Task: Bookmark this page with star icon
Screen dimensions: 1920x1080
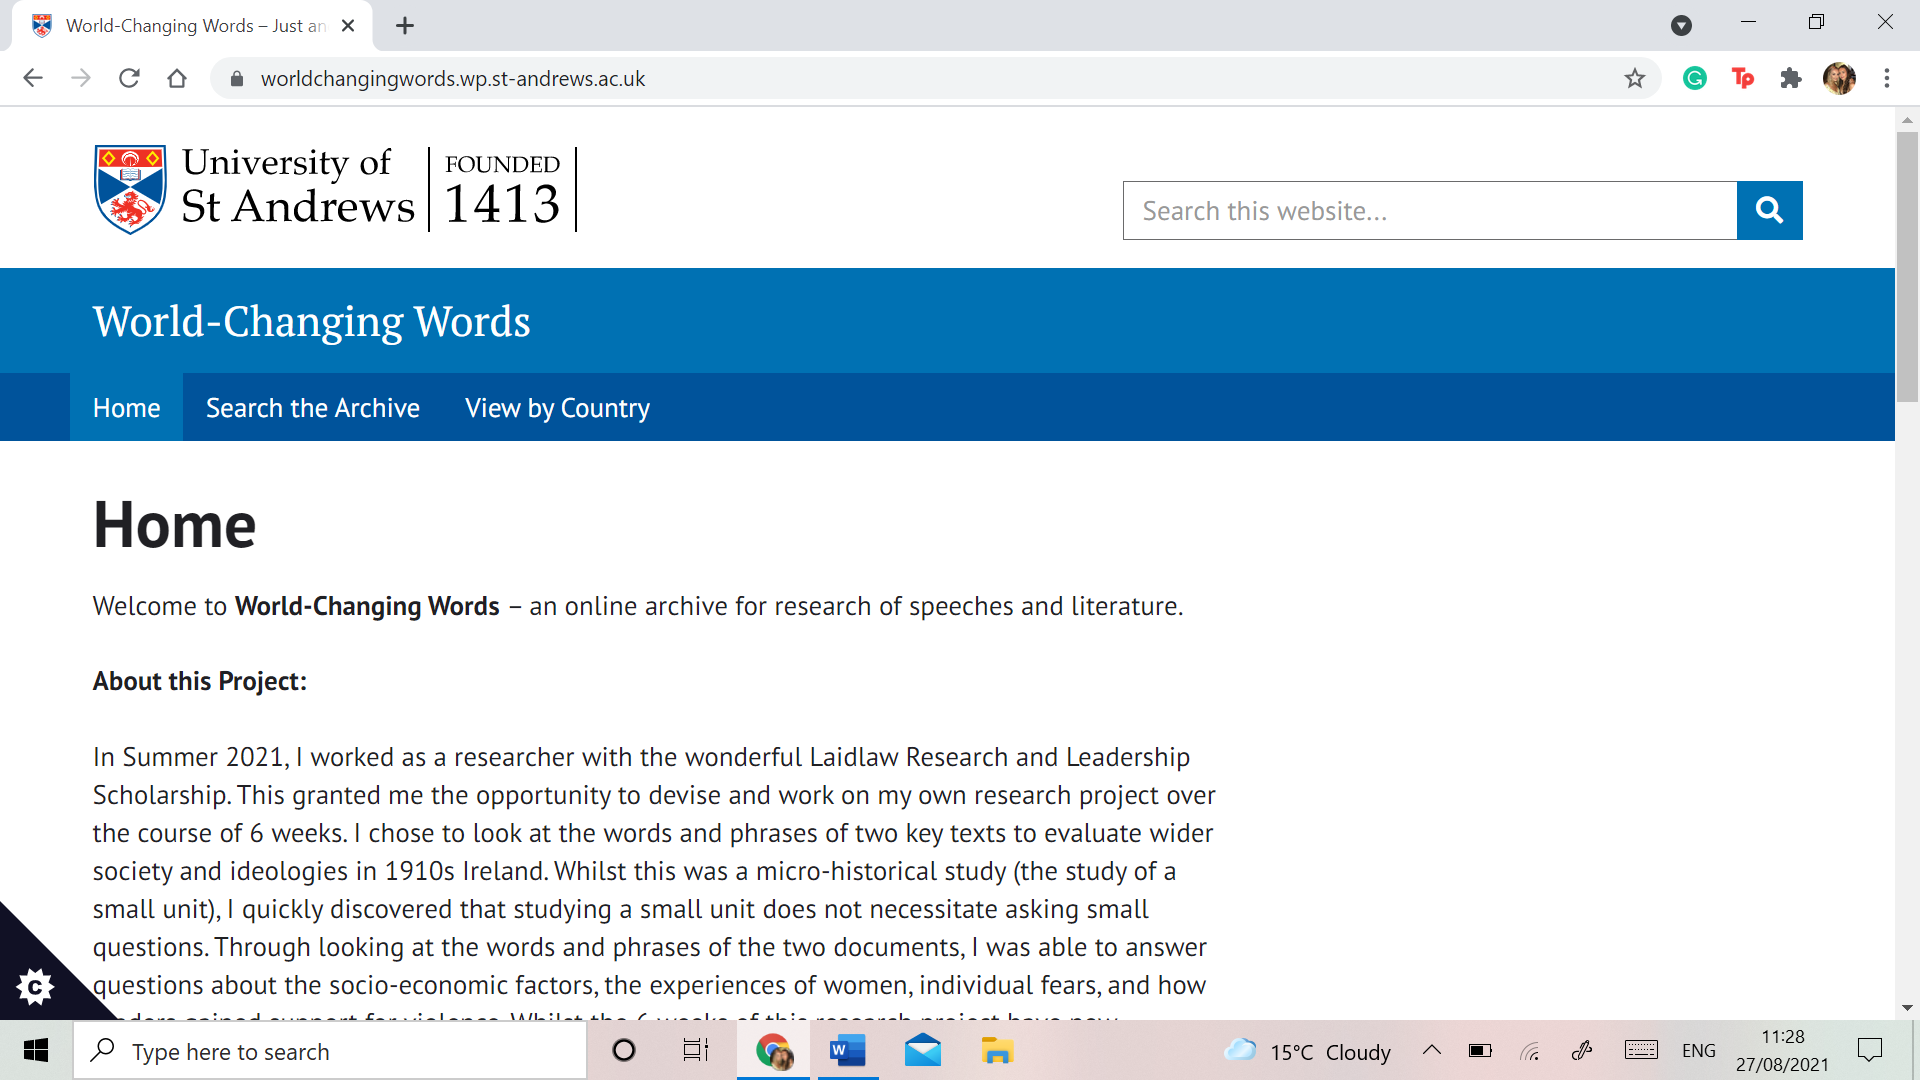Action: pyautogui.click(x=1634, y=78)
